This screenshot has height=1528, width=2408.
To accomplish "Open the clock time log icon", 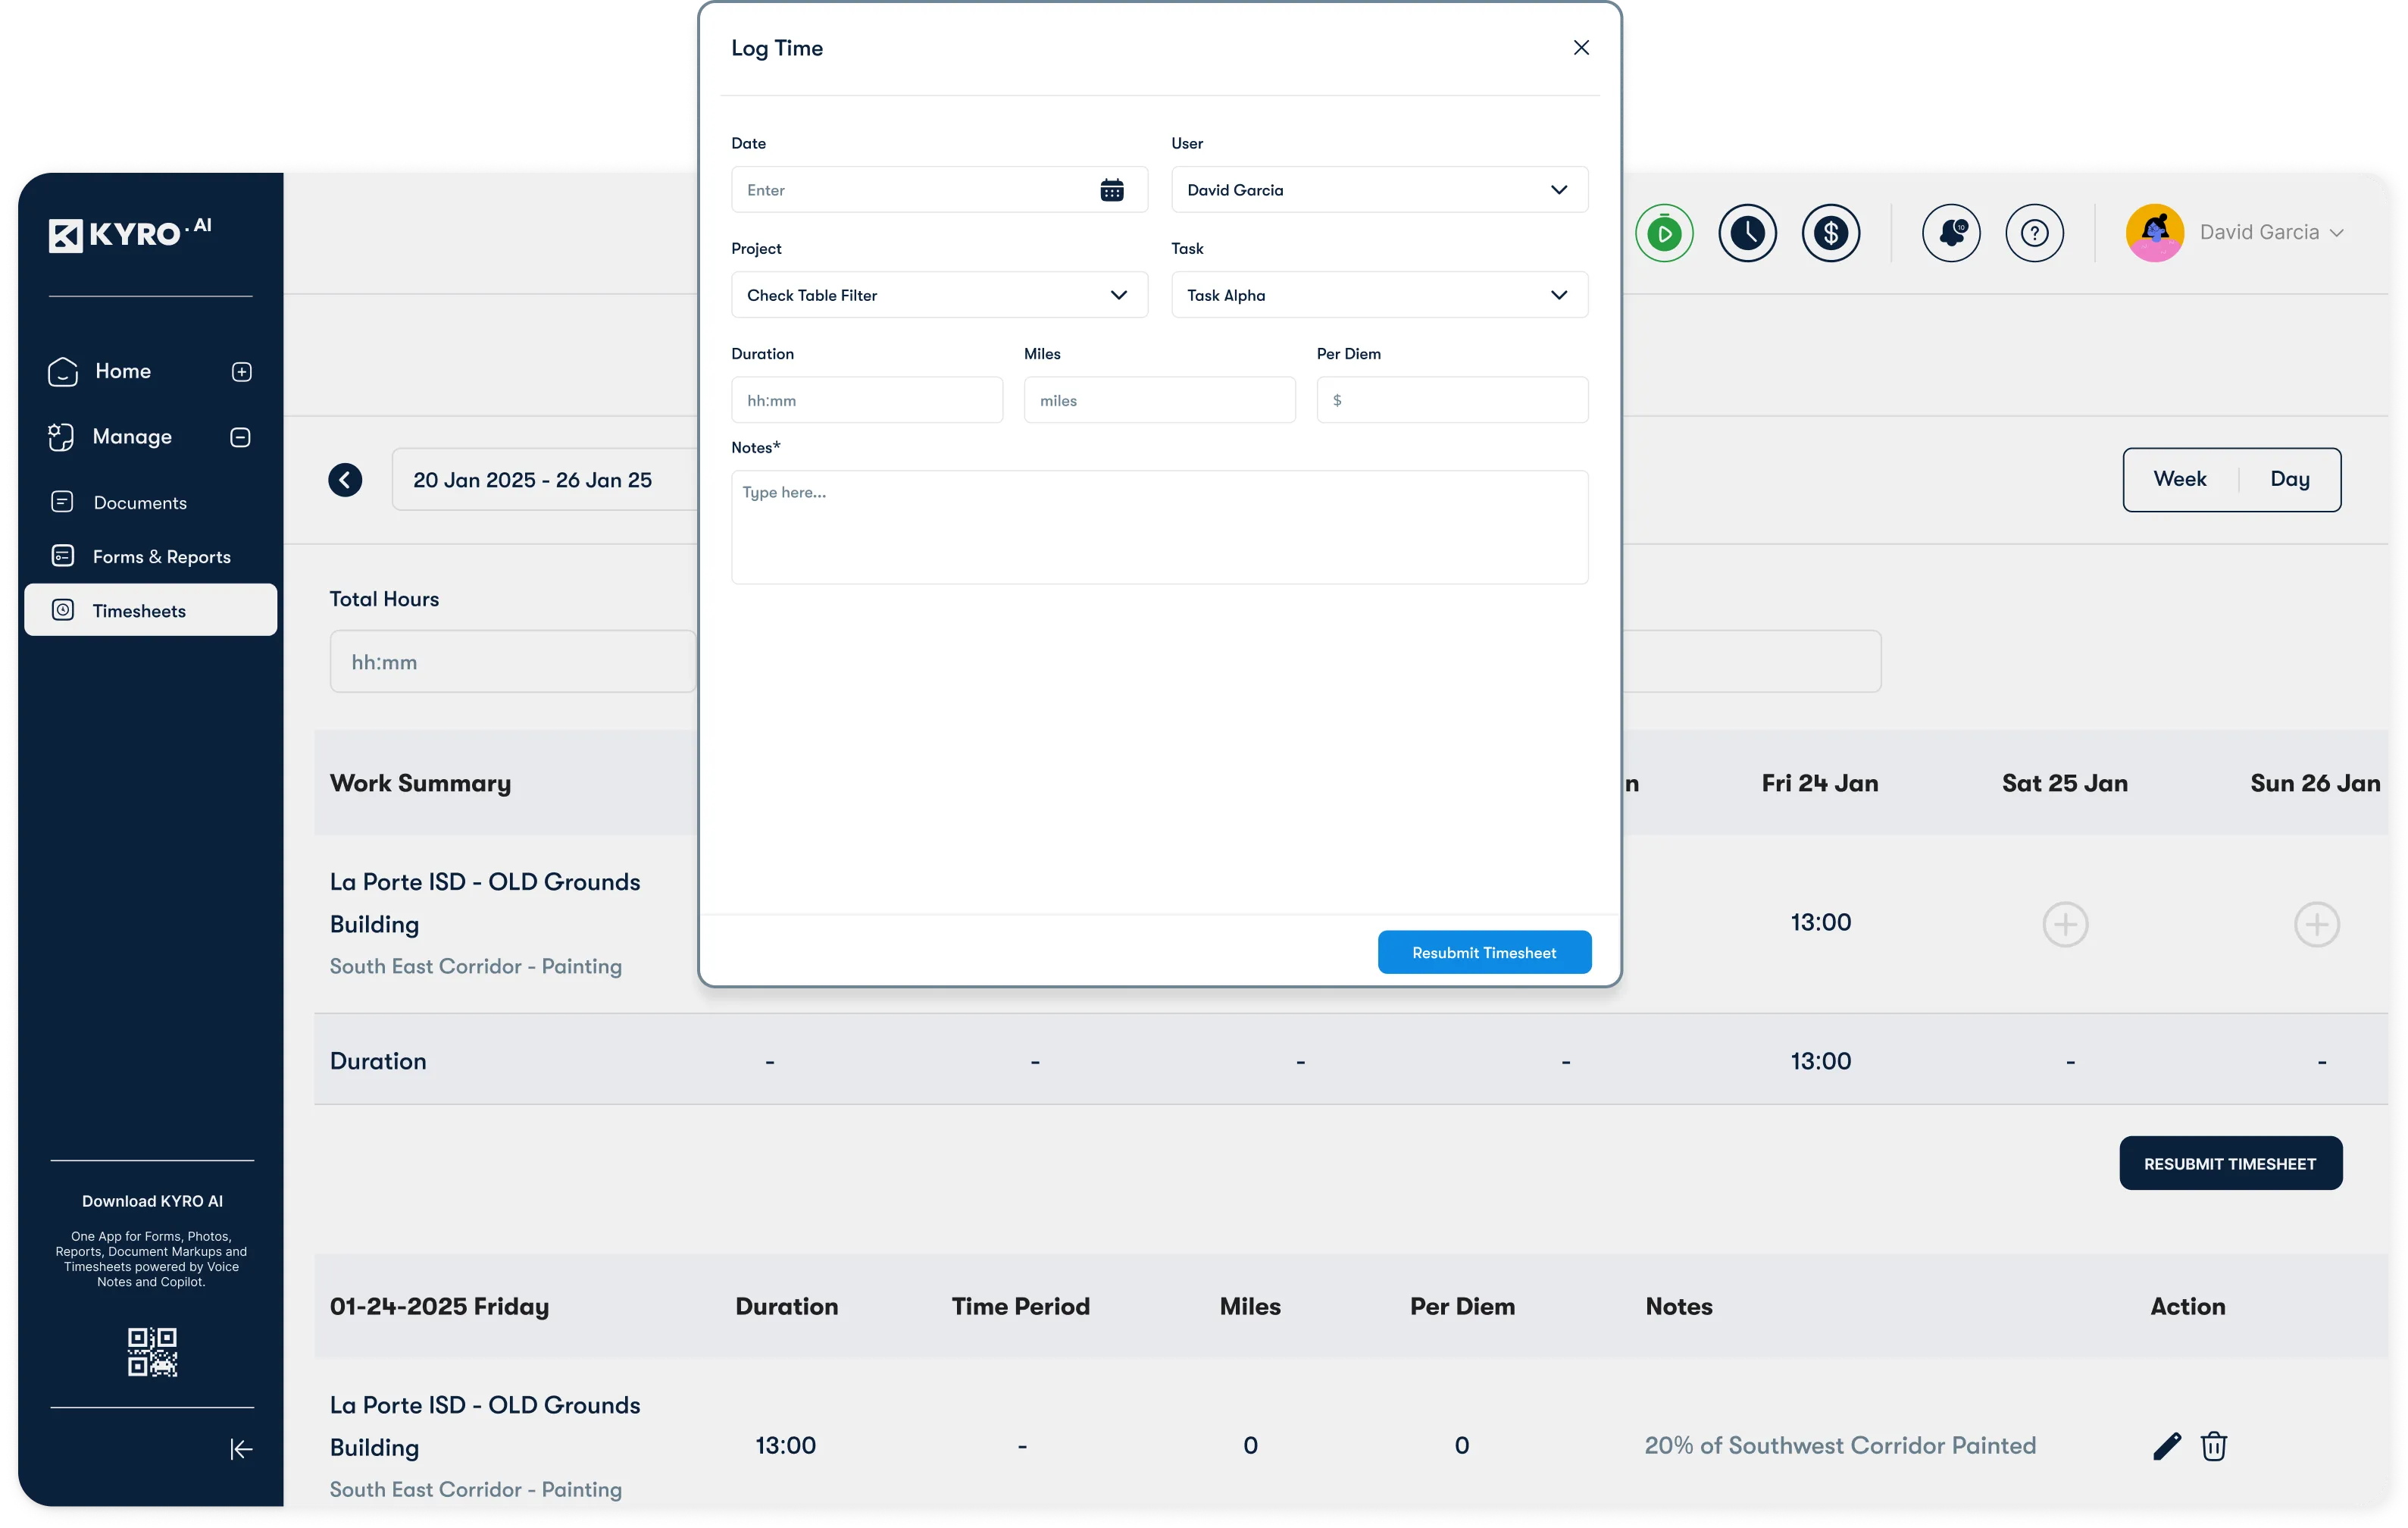I will click(x=1747, y=234).
